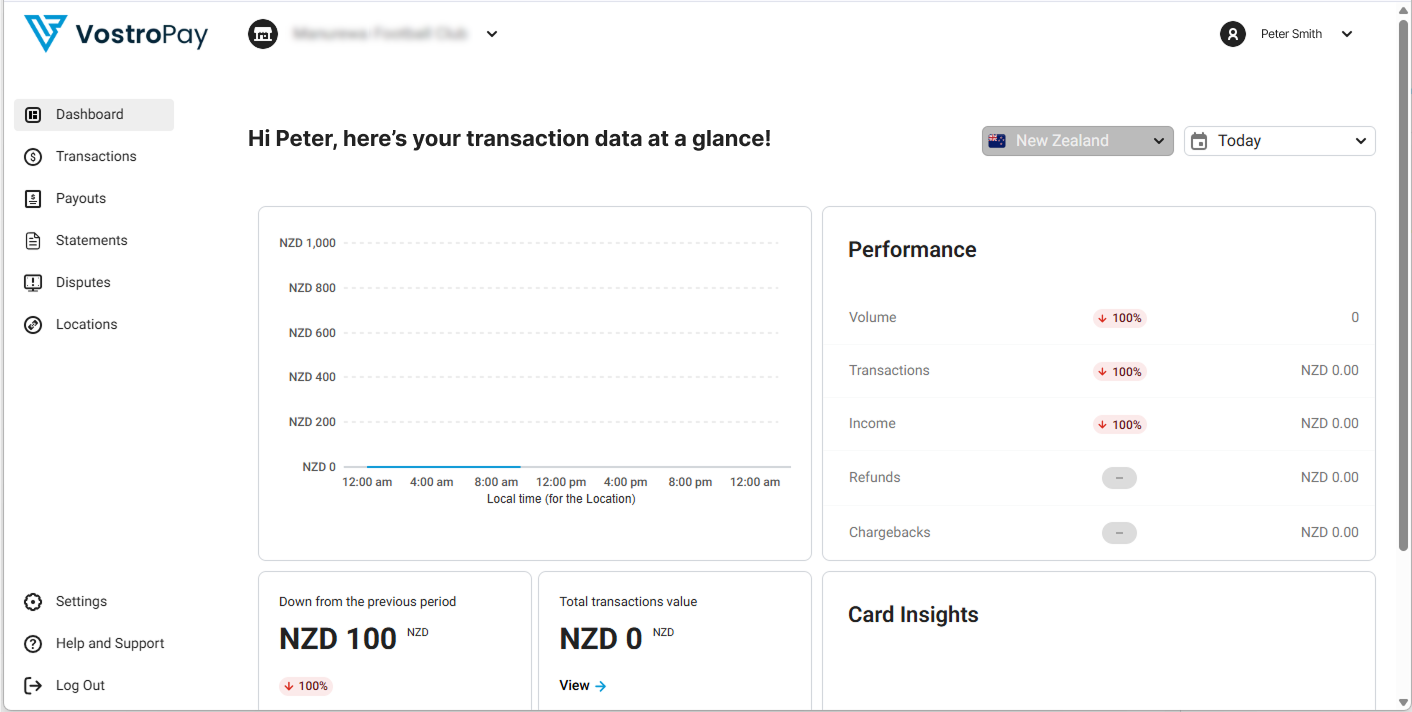The width and height of the screenshot is (1412, 712).
Task: Click the Payouts icon in sidebar
Action: click(x=33, y=199)
